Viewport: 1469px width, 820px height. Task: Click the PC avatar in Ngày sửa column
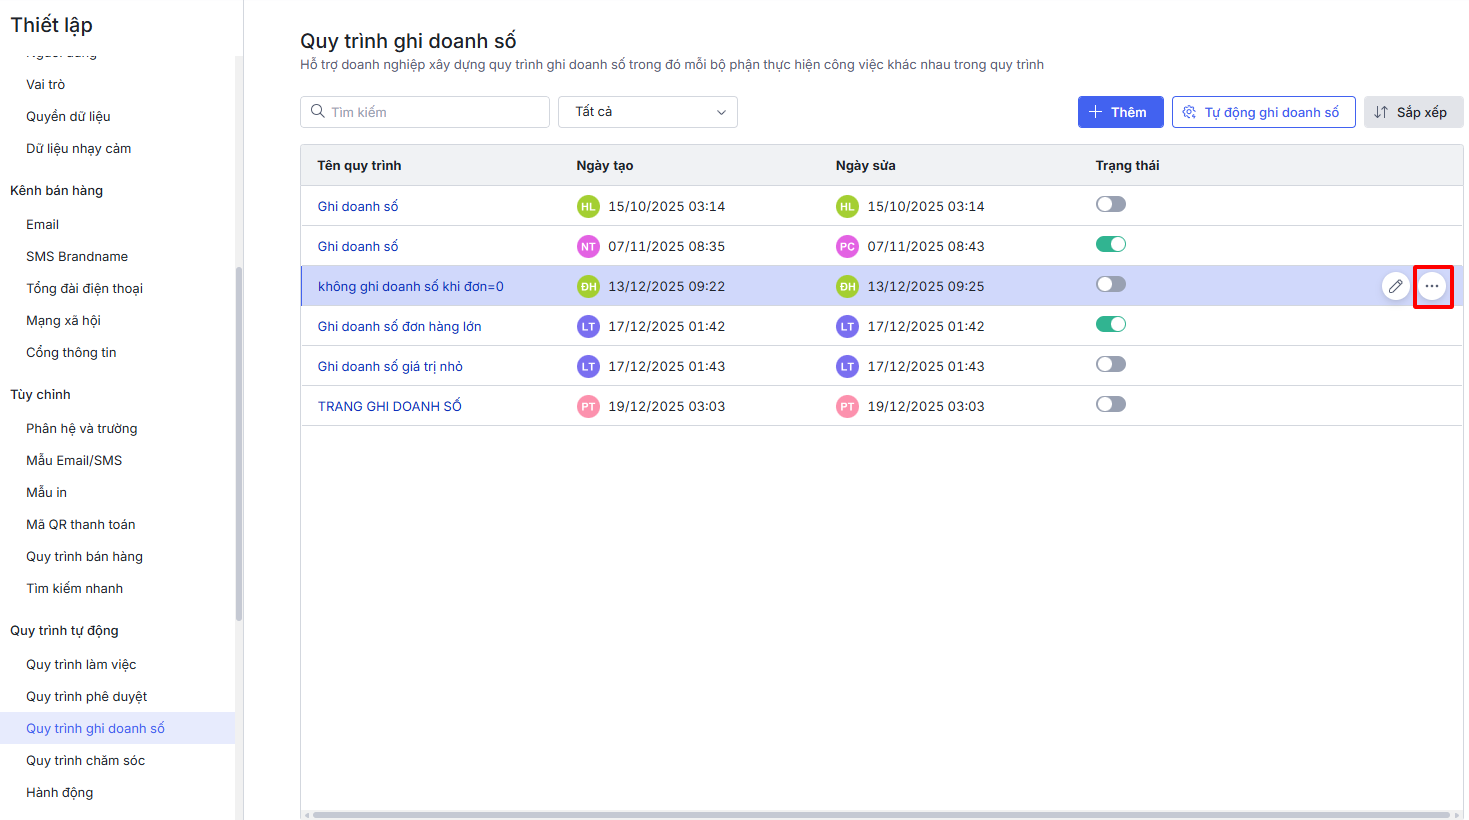847,247
